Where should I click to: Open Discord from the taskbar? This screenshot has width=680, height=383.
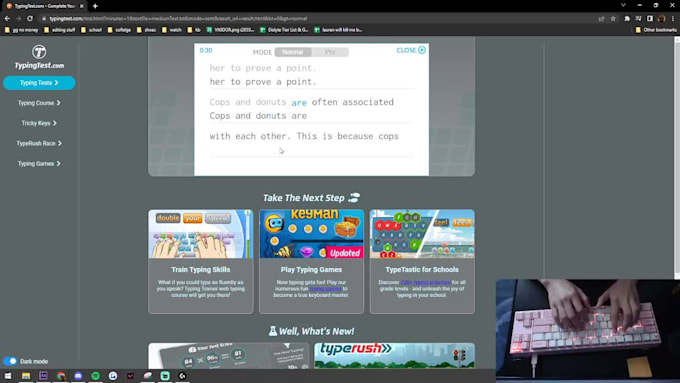(x=78, y=376)
